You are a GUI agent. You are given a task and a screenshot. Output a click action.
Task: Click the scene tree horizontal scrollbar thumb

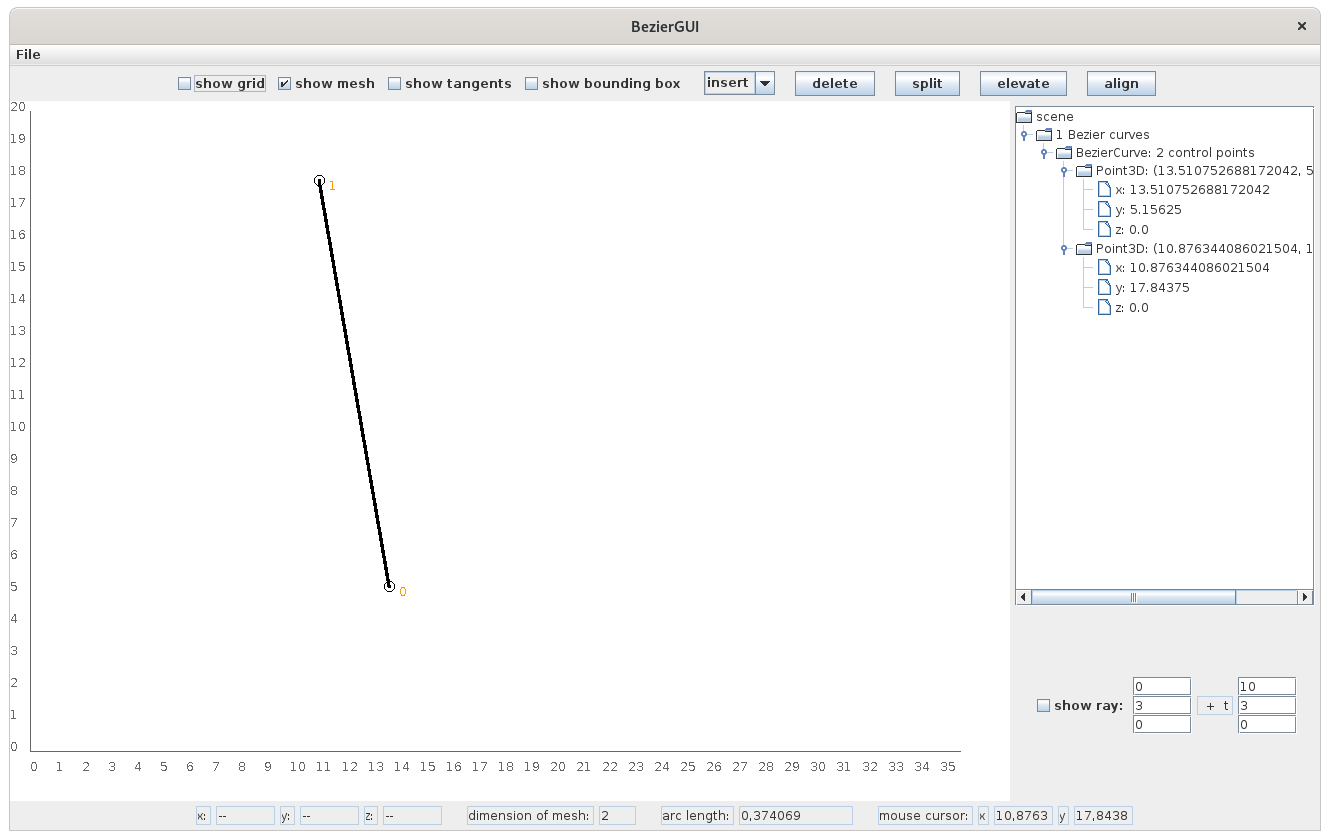1133,597
